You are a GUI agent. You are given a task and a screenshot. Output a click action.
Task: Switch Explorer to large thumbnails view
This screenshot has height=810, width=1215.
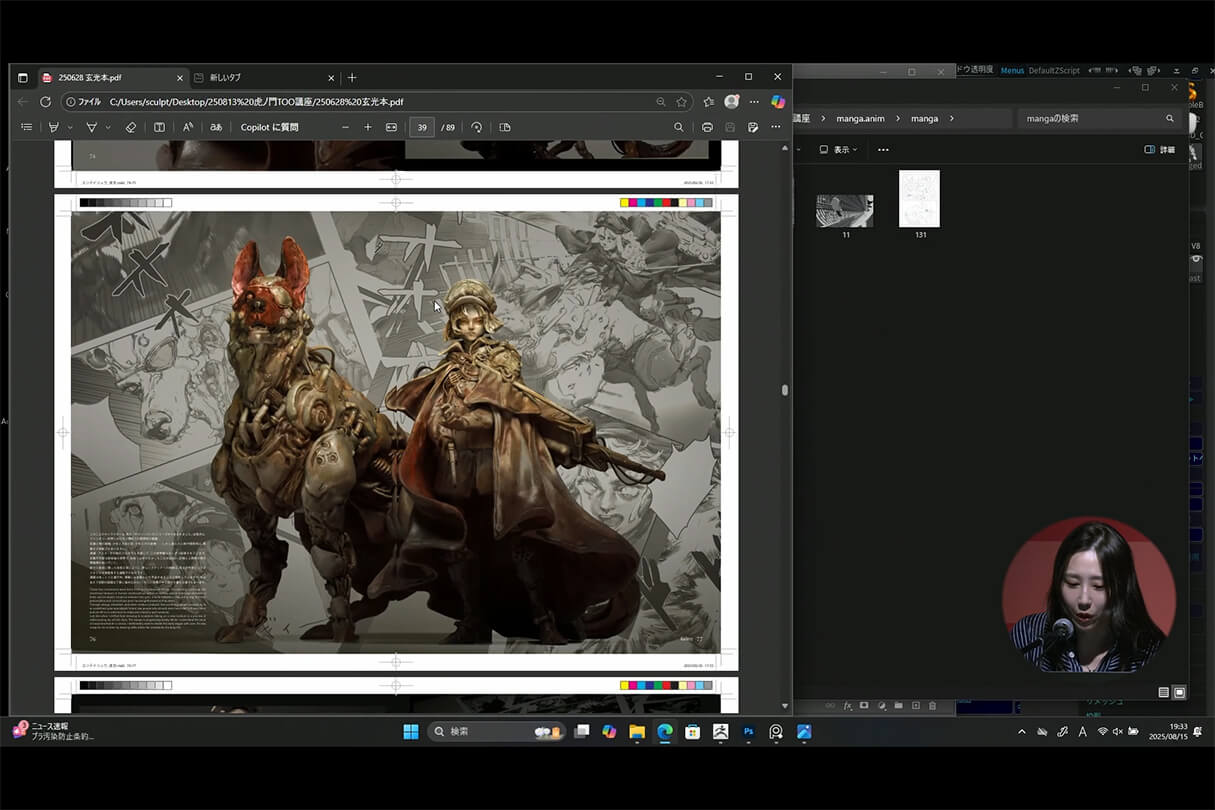(1179, 692)
